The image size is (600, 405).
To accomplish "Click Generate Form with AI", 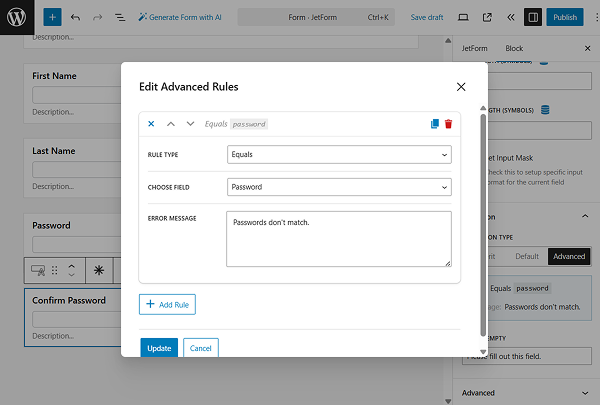I will pos(180,17).
